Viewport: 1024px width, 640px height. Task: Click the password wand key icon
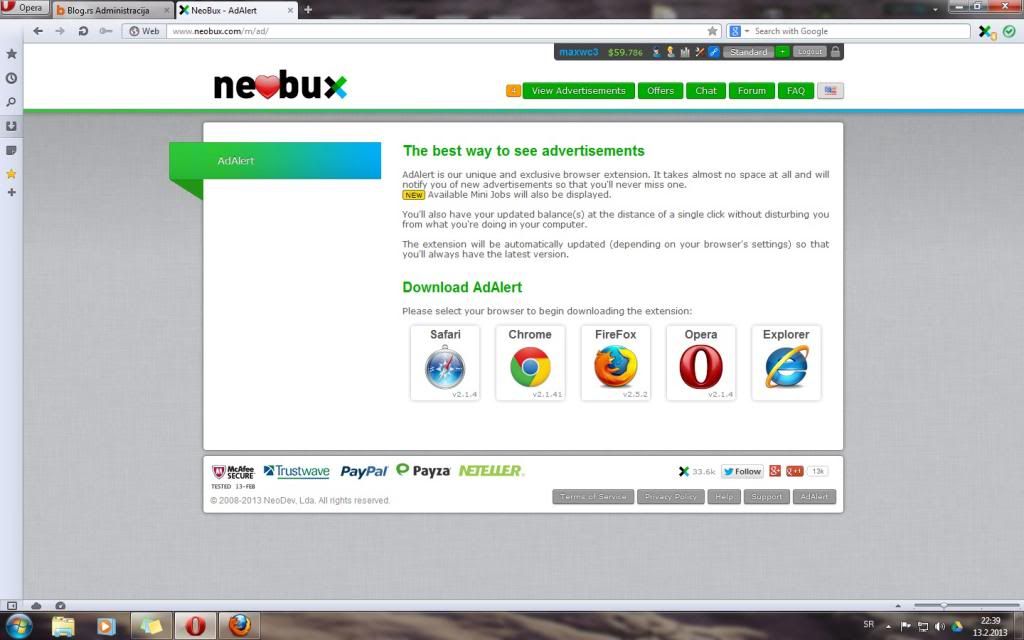(106, 31)
